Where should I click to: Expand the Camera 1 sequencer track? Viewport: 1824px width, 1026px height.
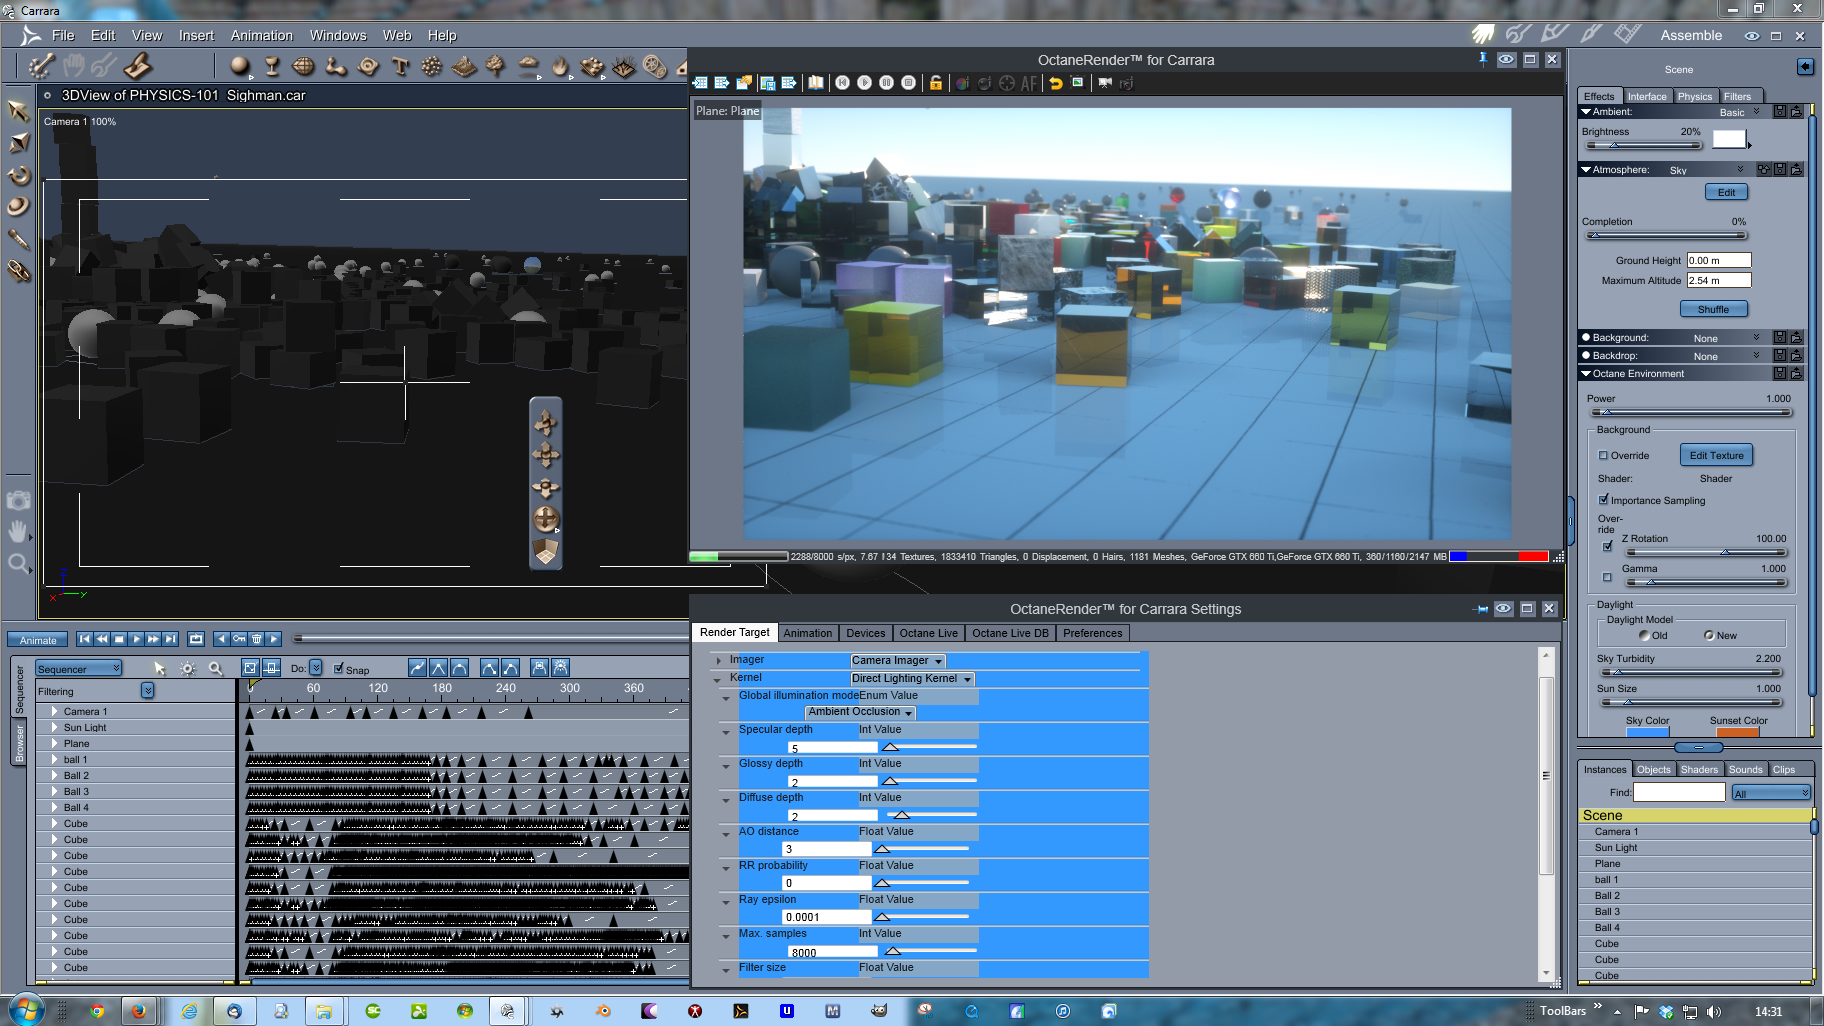point(53,711)
